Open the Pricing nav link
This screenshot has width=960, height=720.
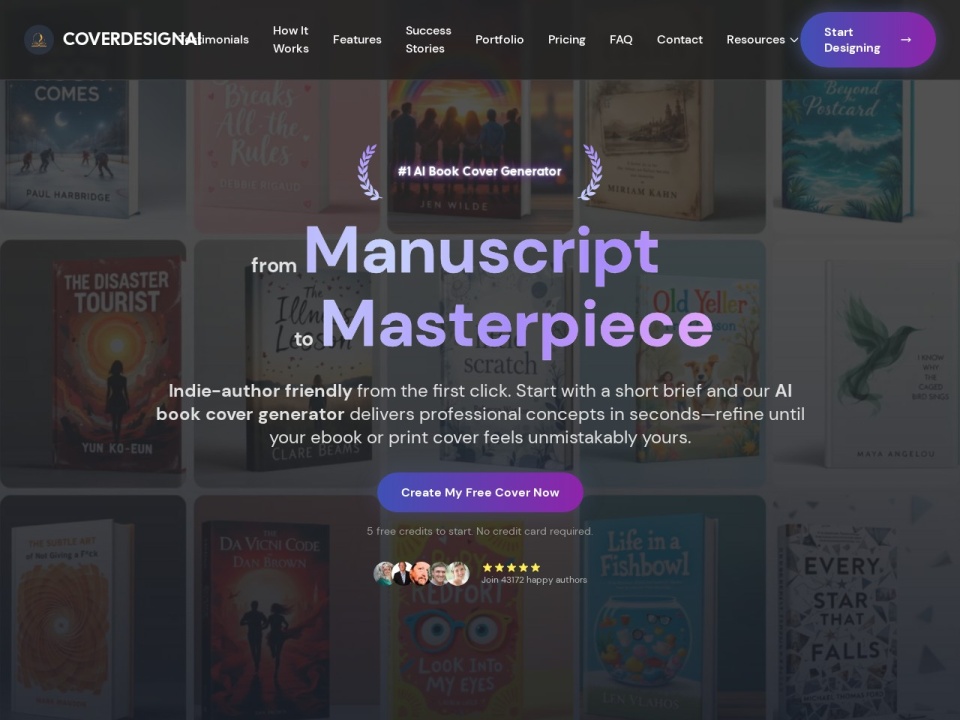pos(566,40)
